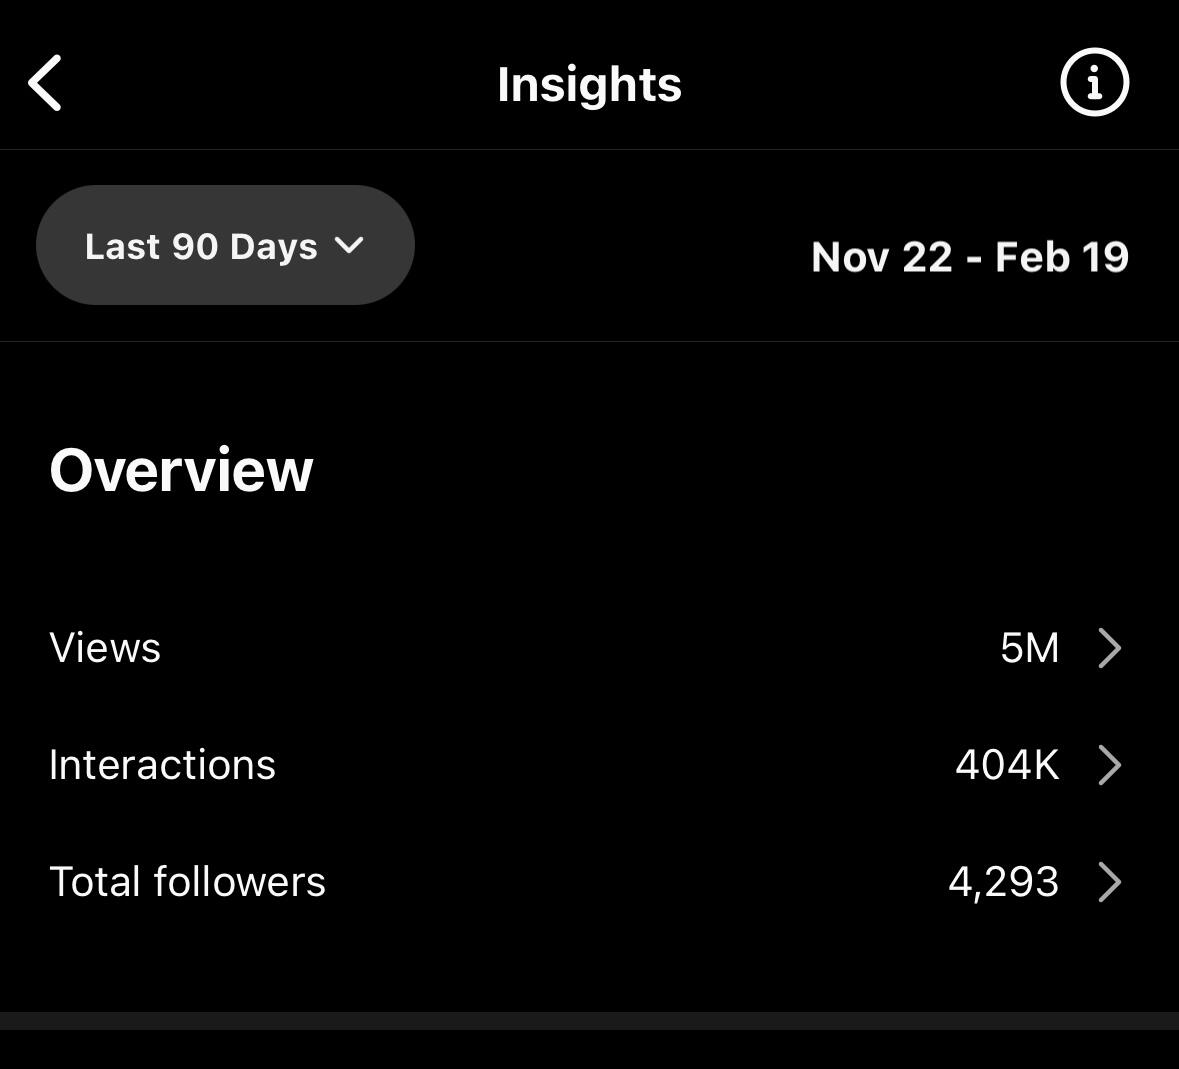The width and height of the screenshot is (1179, 1069).
Task: Select the Overview section heading
Action: coord(181,470)
